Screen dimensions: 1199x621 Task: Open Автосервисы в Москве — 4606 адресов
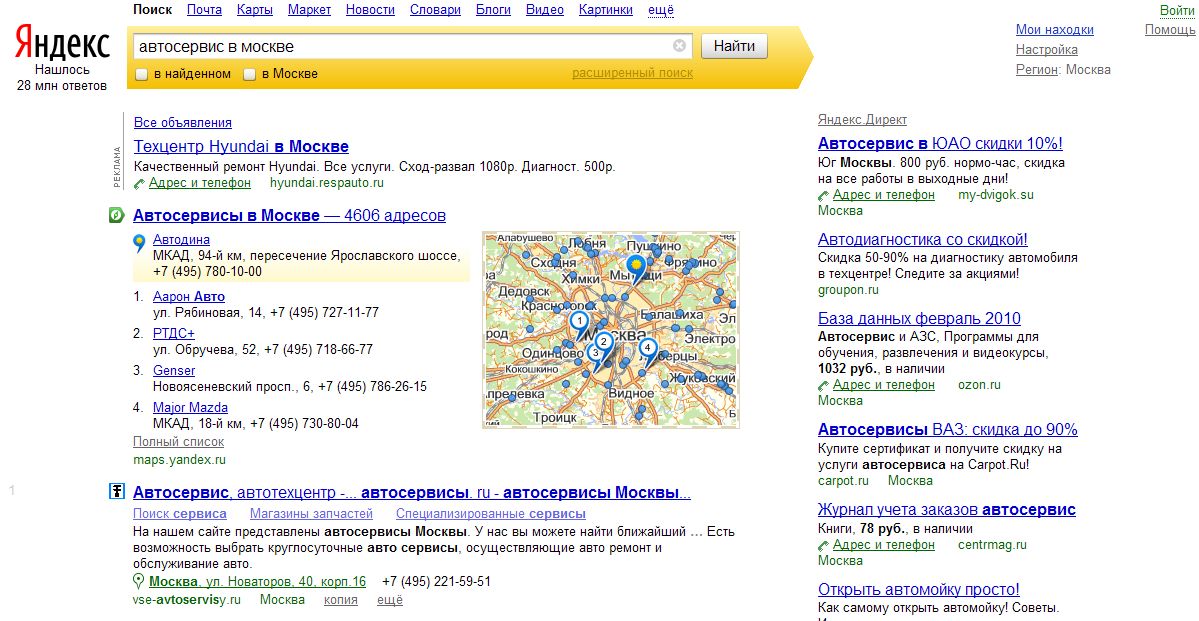tap(289, 216)
